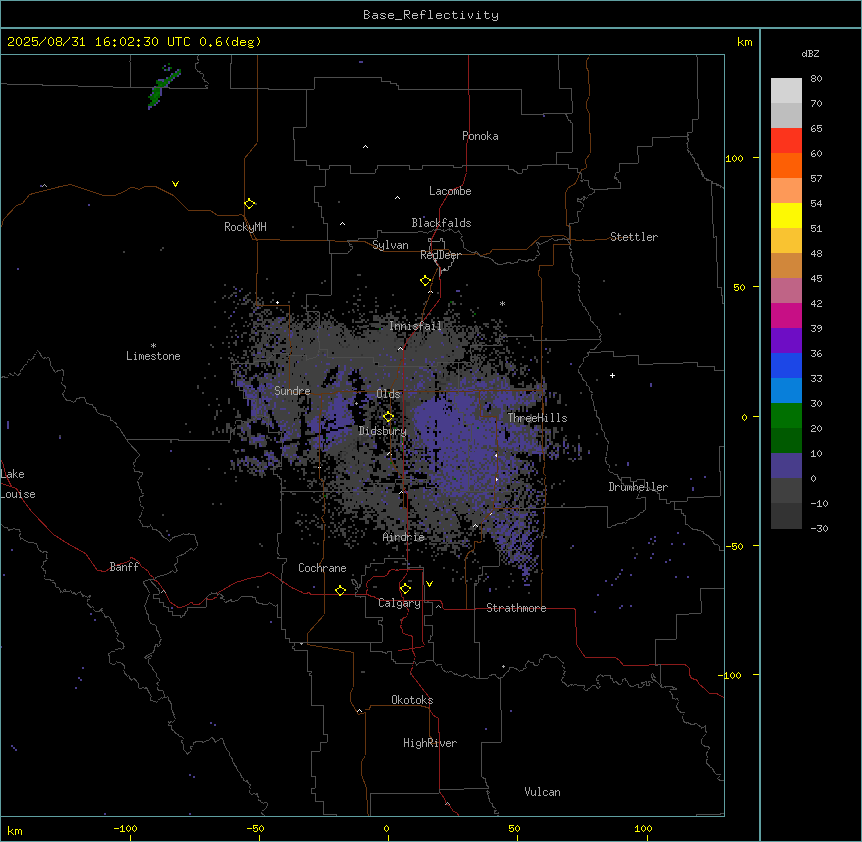Click the Okotoks label

point(412,700)
